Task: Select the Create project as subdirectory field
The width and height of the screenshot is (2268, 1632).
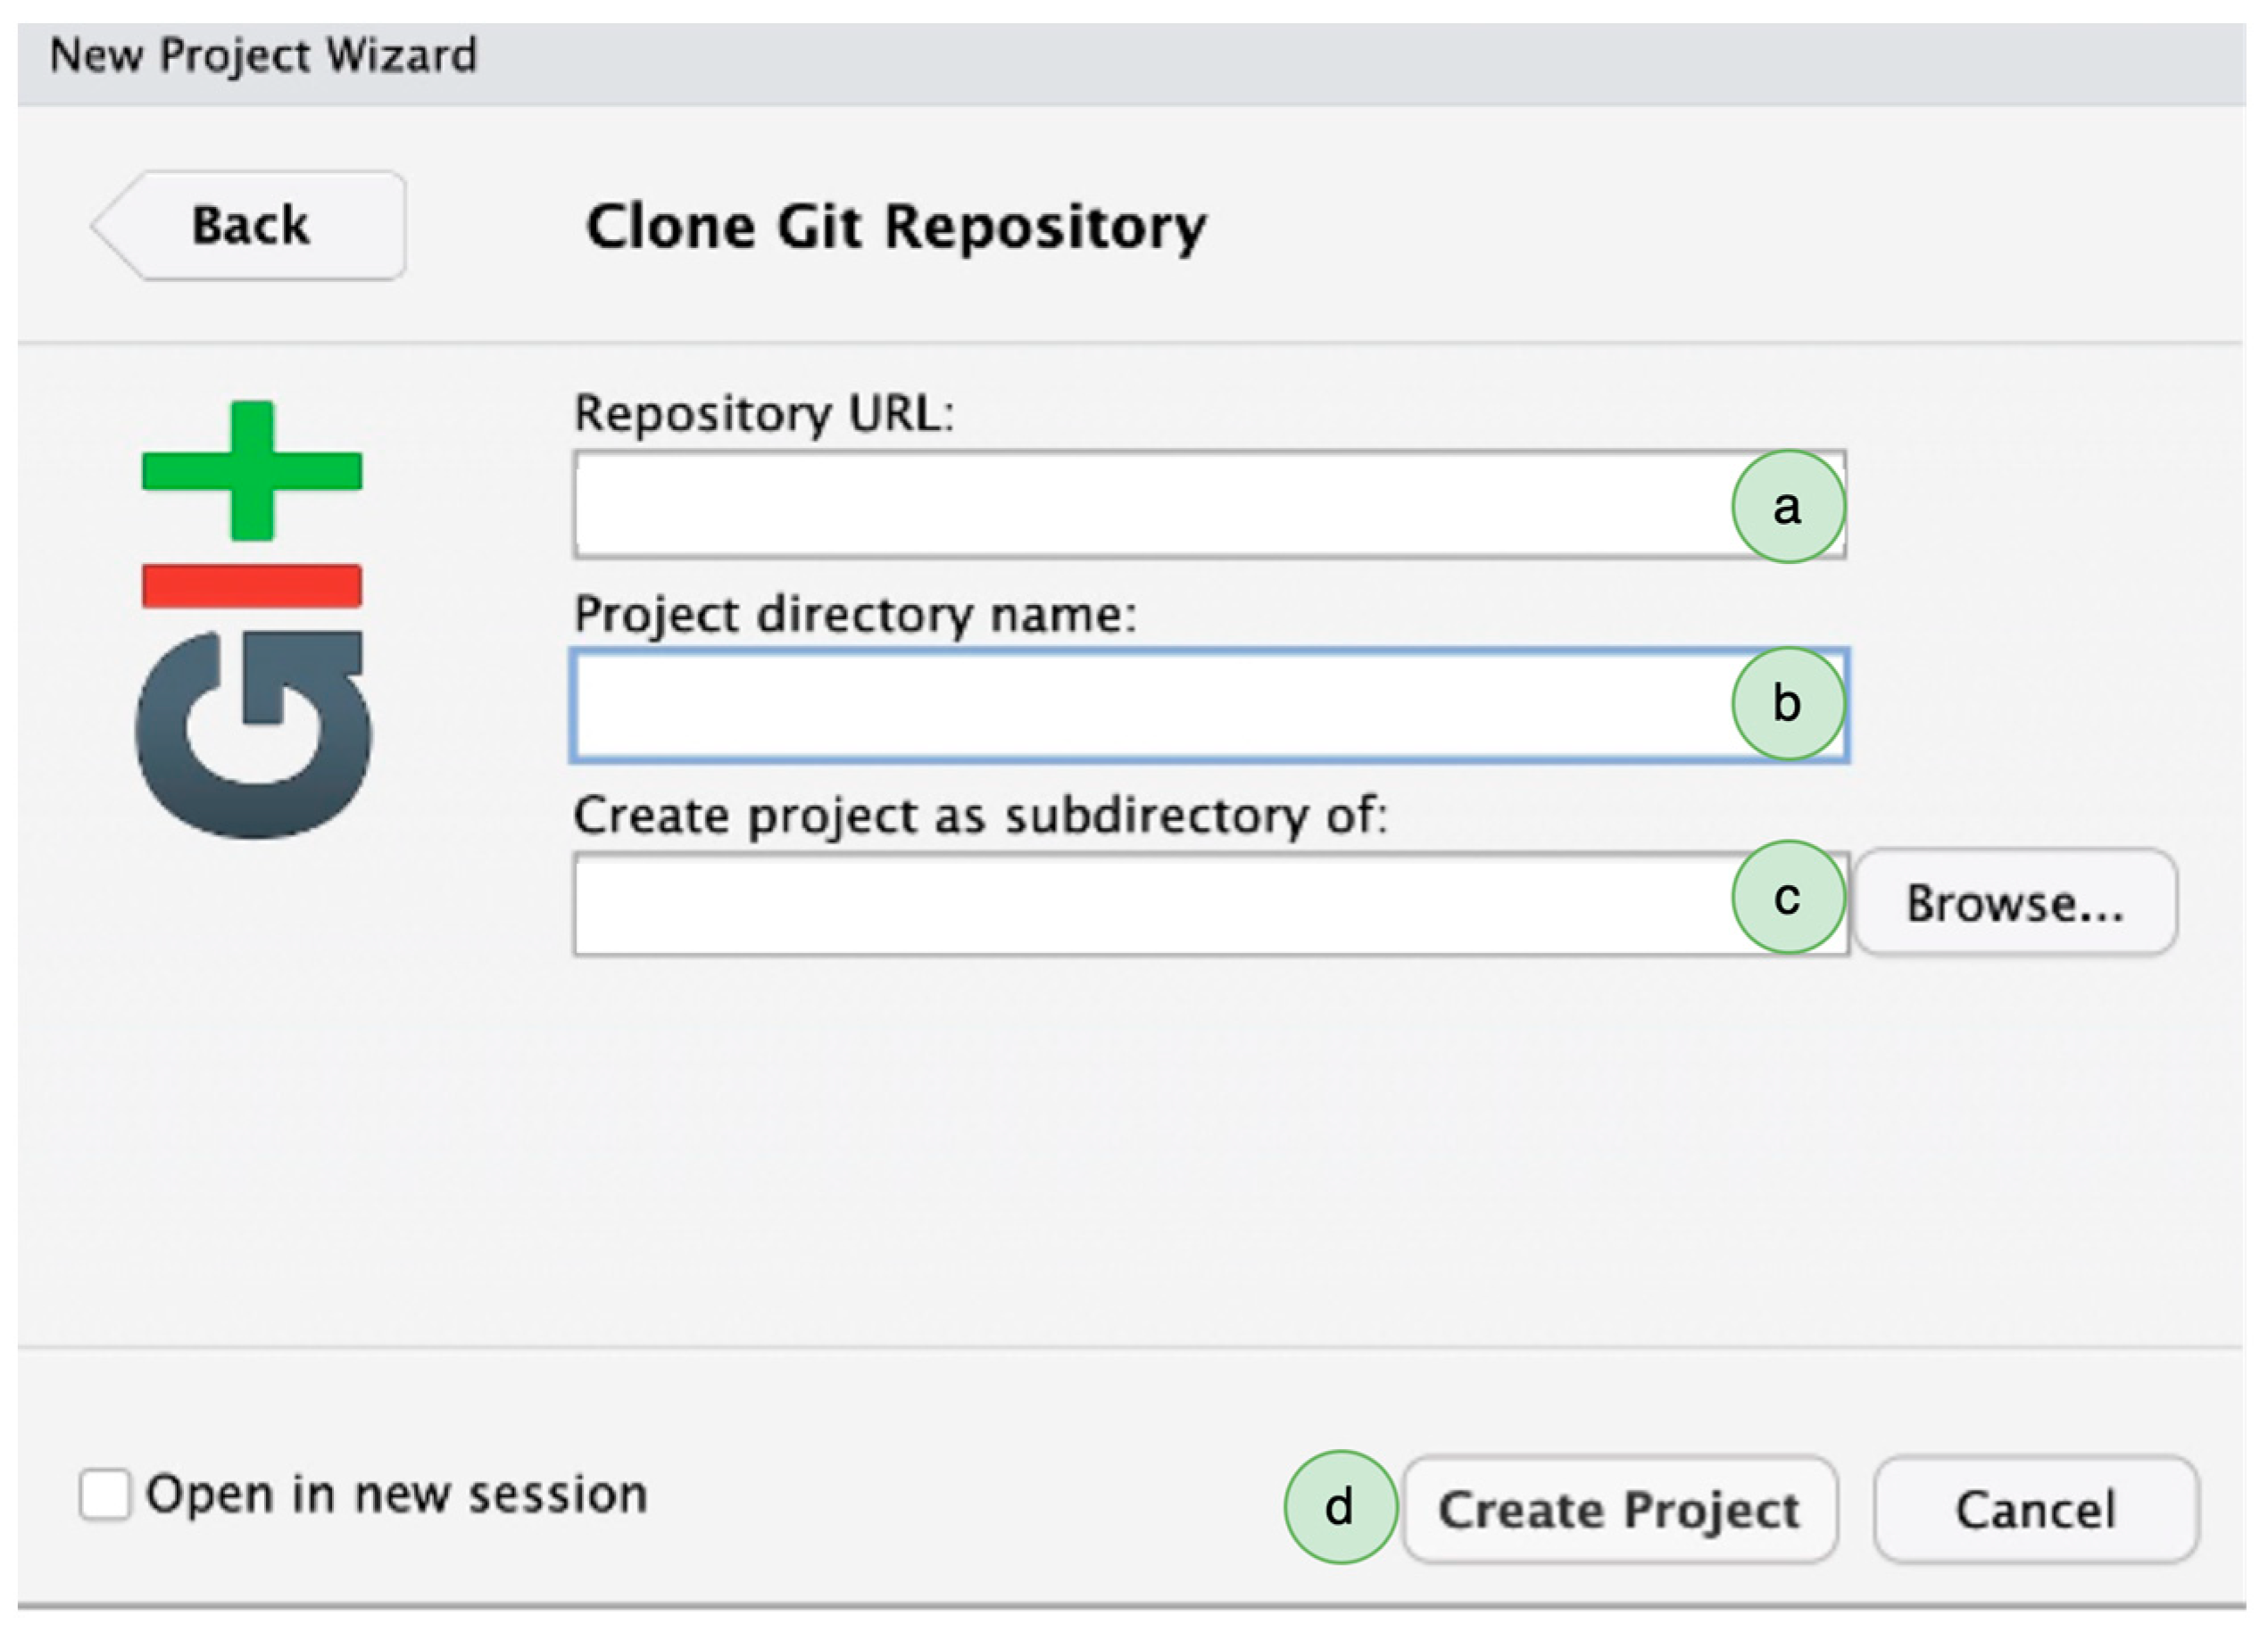Action: (x=1150, y=904)
